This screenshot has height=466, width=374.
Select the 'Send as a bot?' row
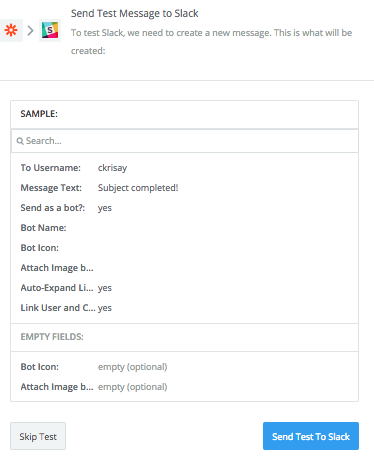coord(185,208)
